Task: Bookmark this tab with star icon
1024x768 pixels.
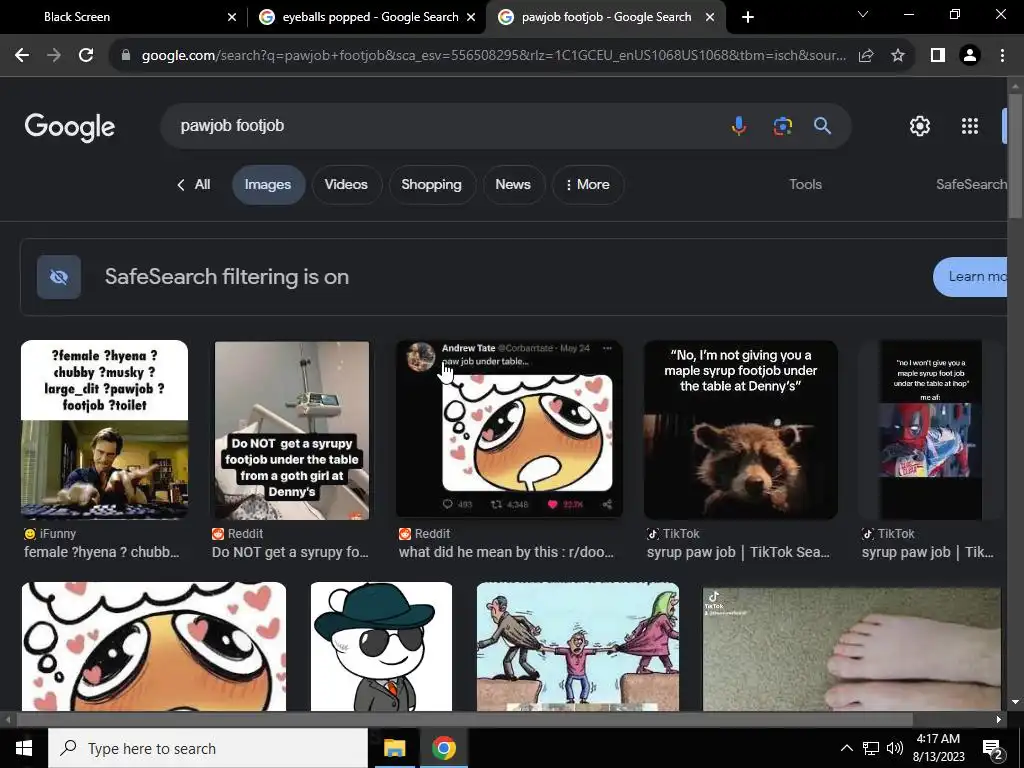Action: 898,56
